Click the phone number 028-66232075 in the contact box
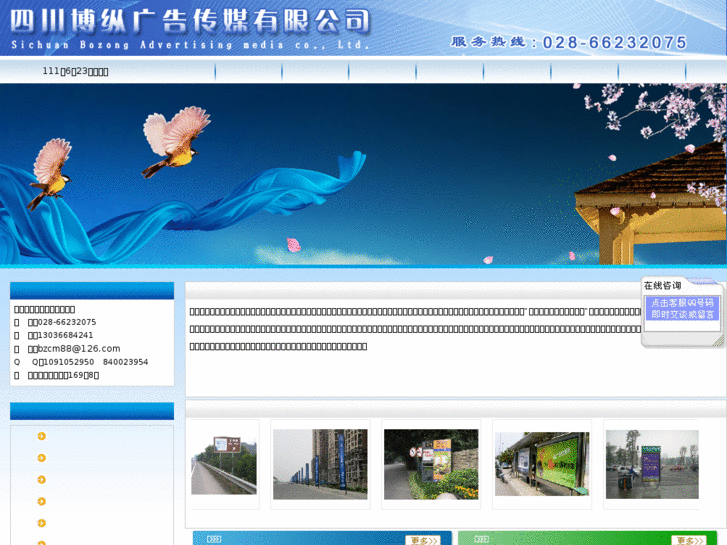Image resolution: width=727 pixels, height=545 pixels. 67,322
